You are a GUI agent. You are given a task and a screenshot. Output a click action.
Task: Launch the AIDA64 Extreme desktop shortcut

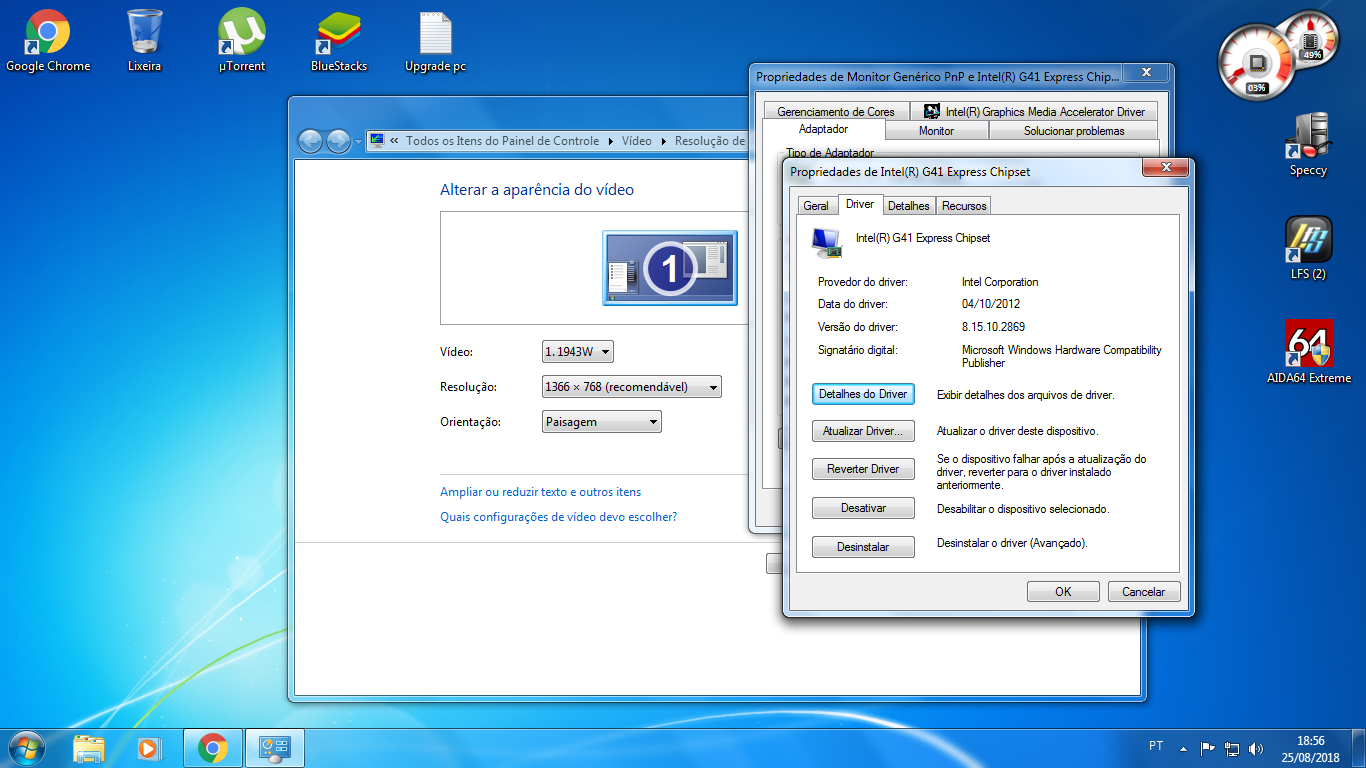1308,353
